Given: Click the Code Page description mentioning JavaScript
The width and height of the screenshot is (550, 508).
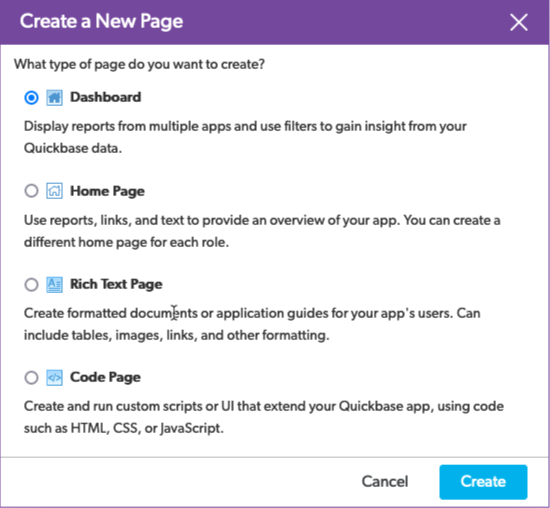Looking at the screenshot, I should coord(264,417).
